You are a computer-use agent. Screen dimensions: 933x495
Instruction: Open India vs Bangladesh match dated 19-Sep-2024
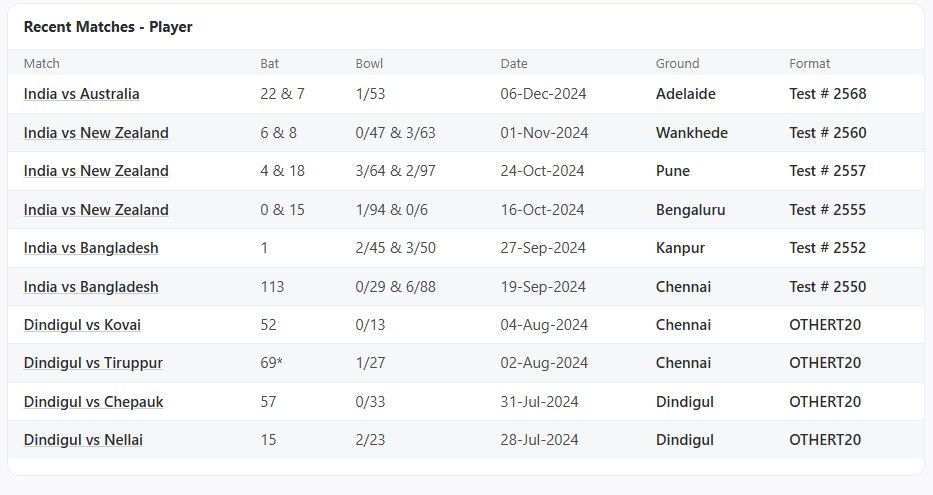(91, 287)
